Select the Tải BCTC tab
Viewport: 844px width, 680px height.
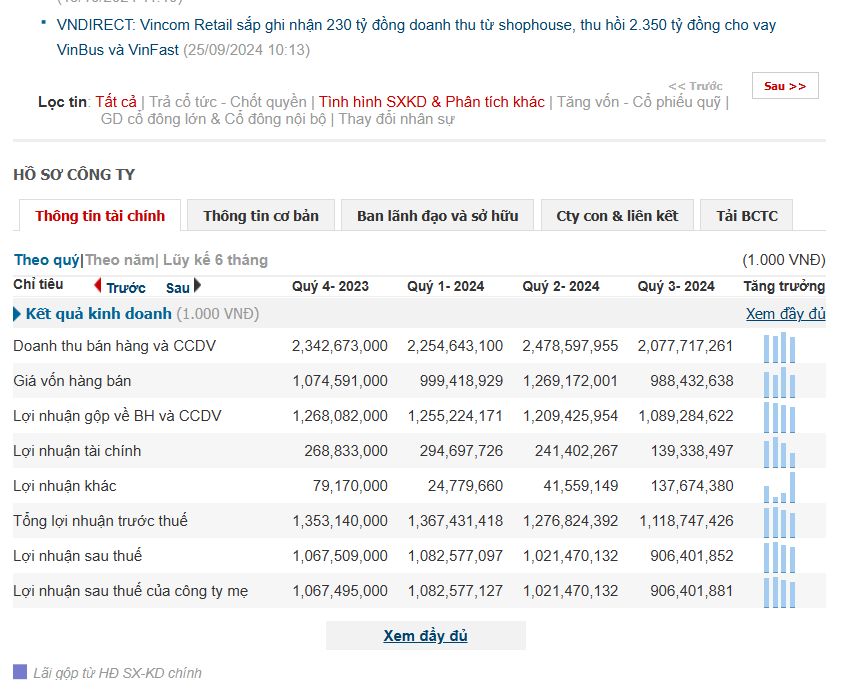click(x=746, y=216)
